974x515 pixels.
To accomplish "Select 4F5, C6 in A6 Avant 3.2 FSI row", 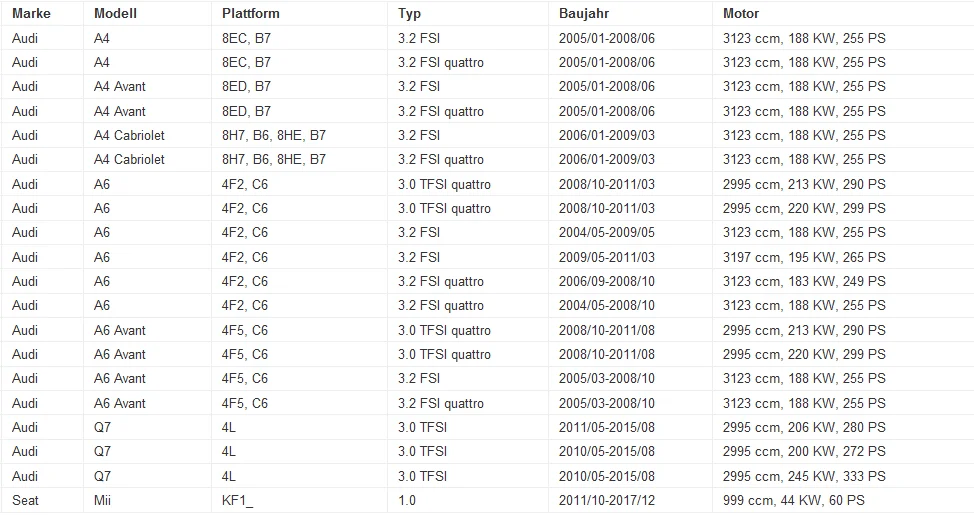I will coord(244,378).
